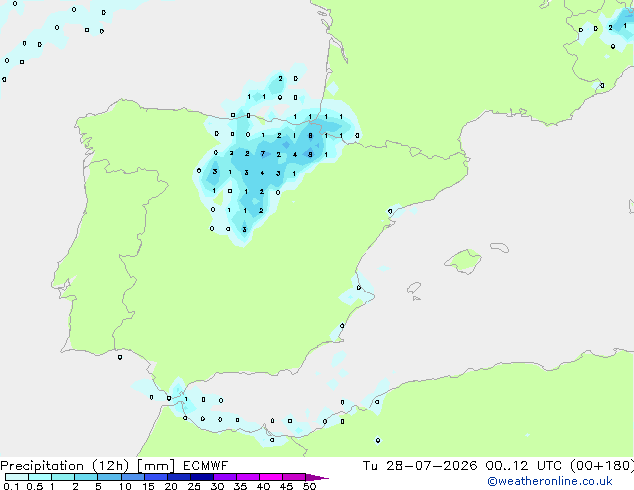Click the legend label '15'
This screenshot has height=490, width=634.
click(148, 486)
